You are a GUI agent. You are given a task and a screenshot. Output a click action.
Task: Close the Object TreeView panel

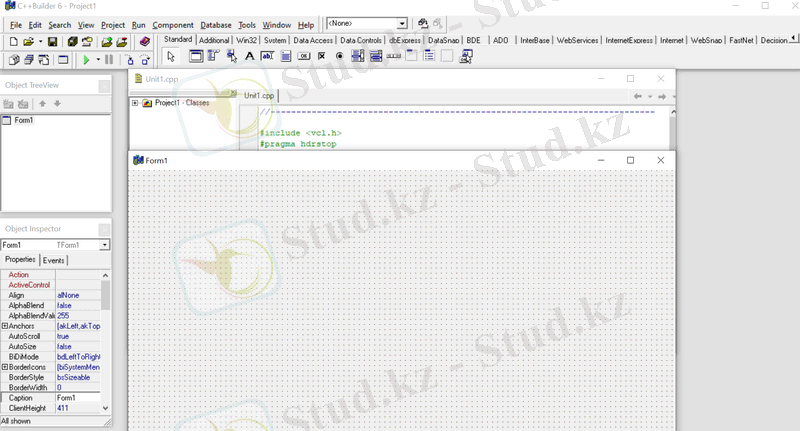coord(104,86)
